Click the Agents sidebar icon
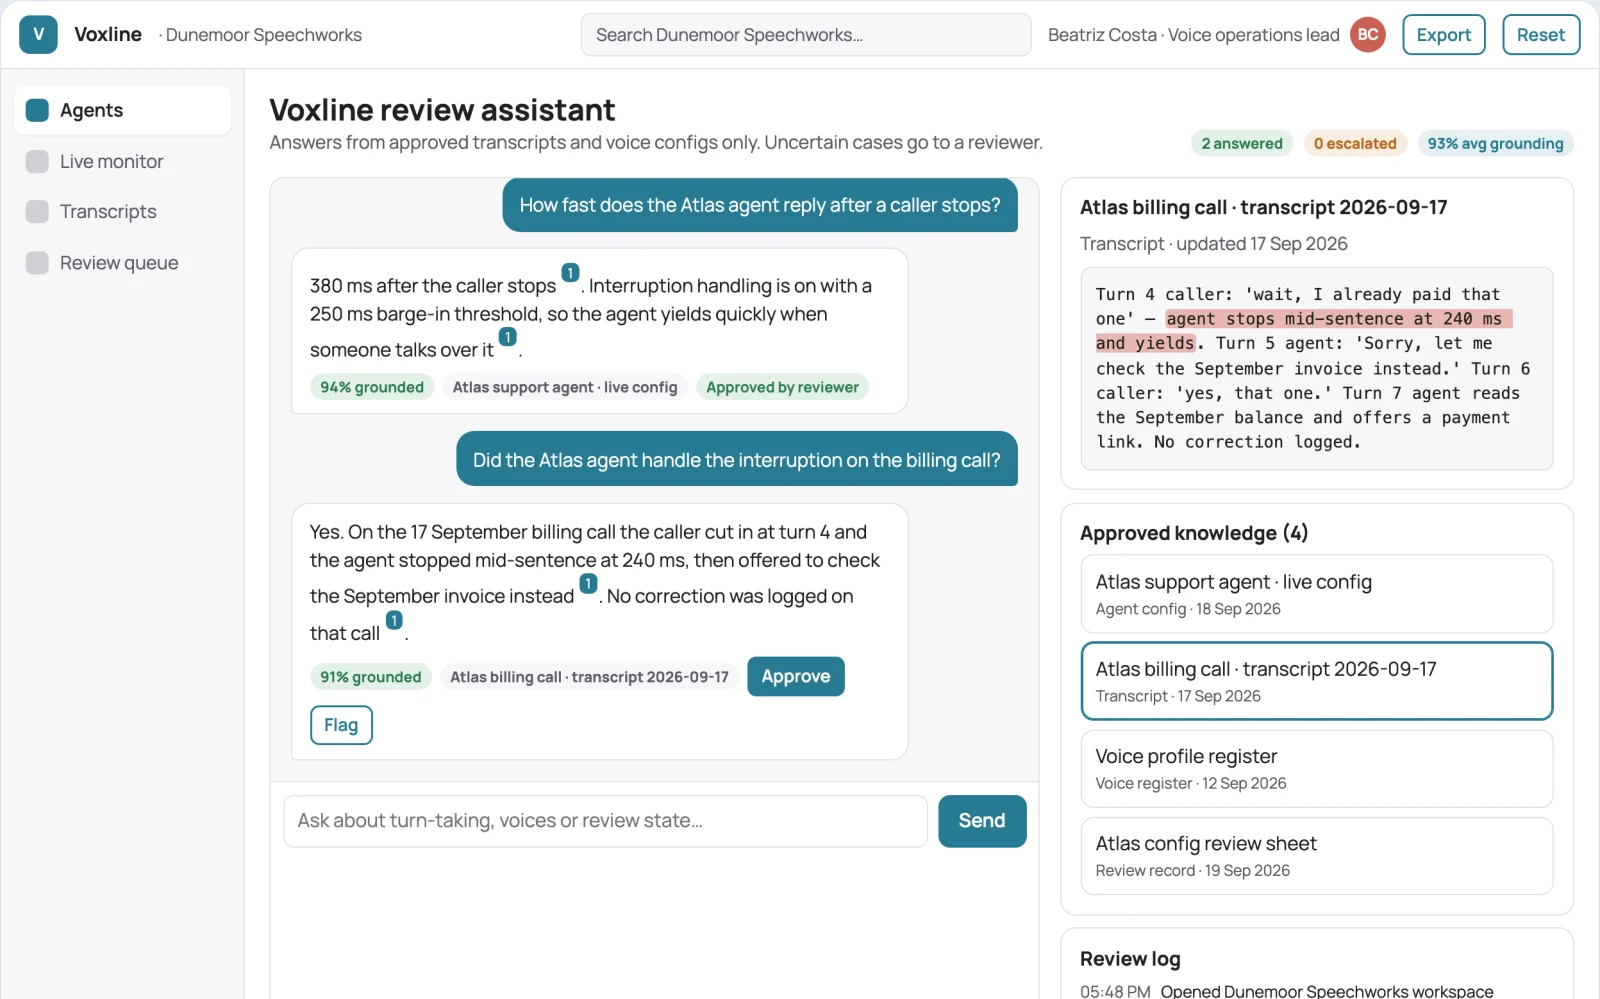Image resolution: width=1600 pixels, height=999 pixels. click(37, 110)
